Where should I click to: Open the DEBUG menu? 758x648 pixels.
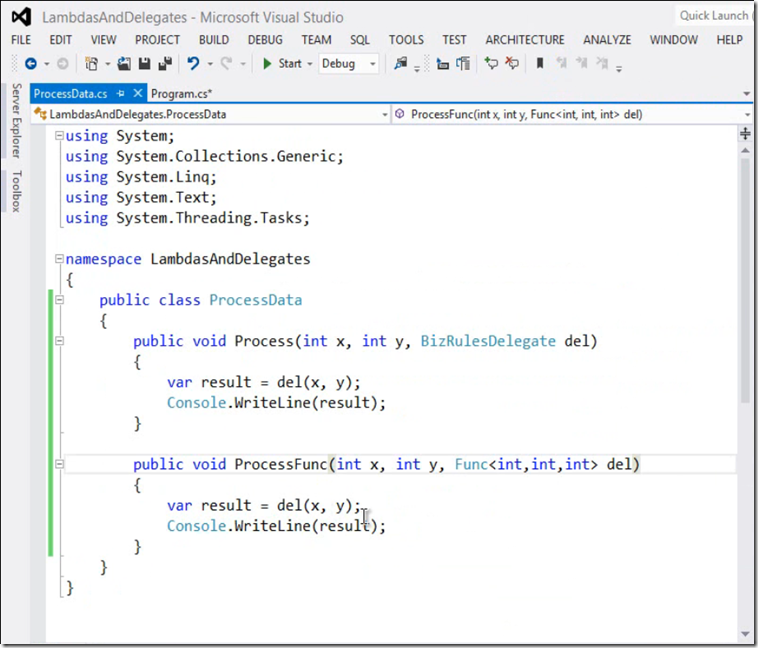click(x=265, y=40)
